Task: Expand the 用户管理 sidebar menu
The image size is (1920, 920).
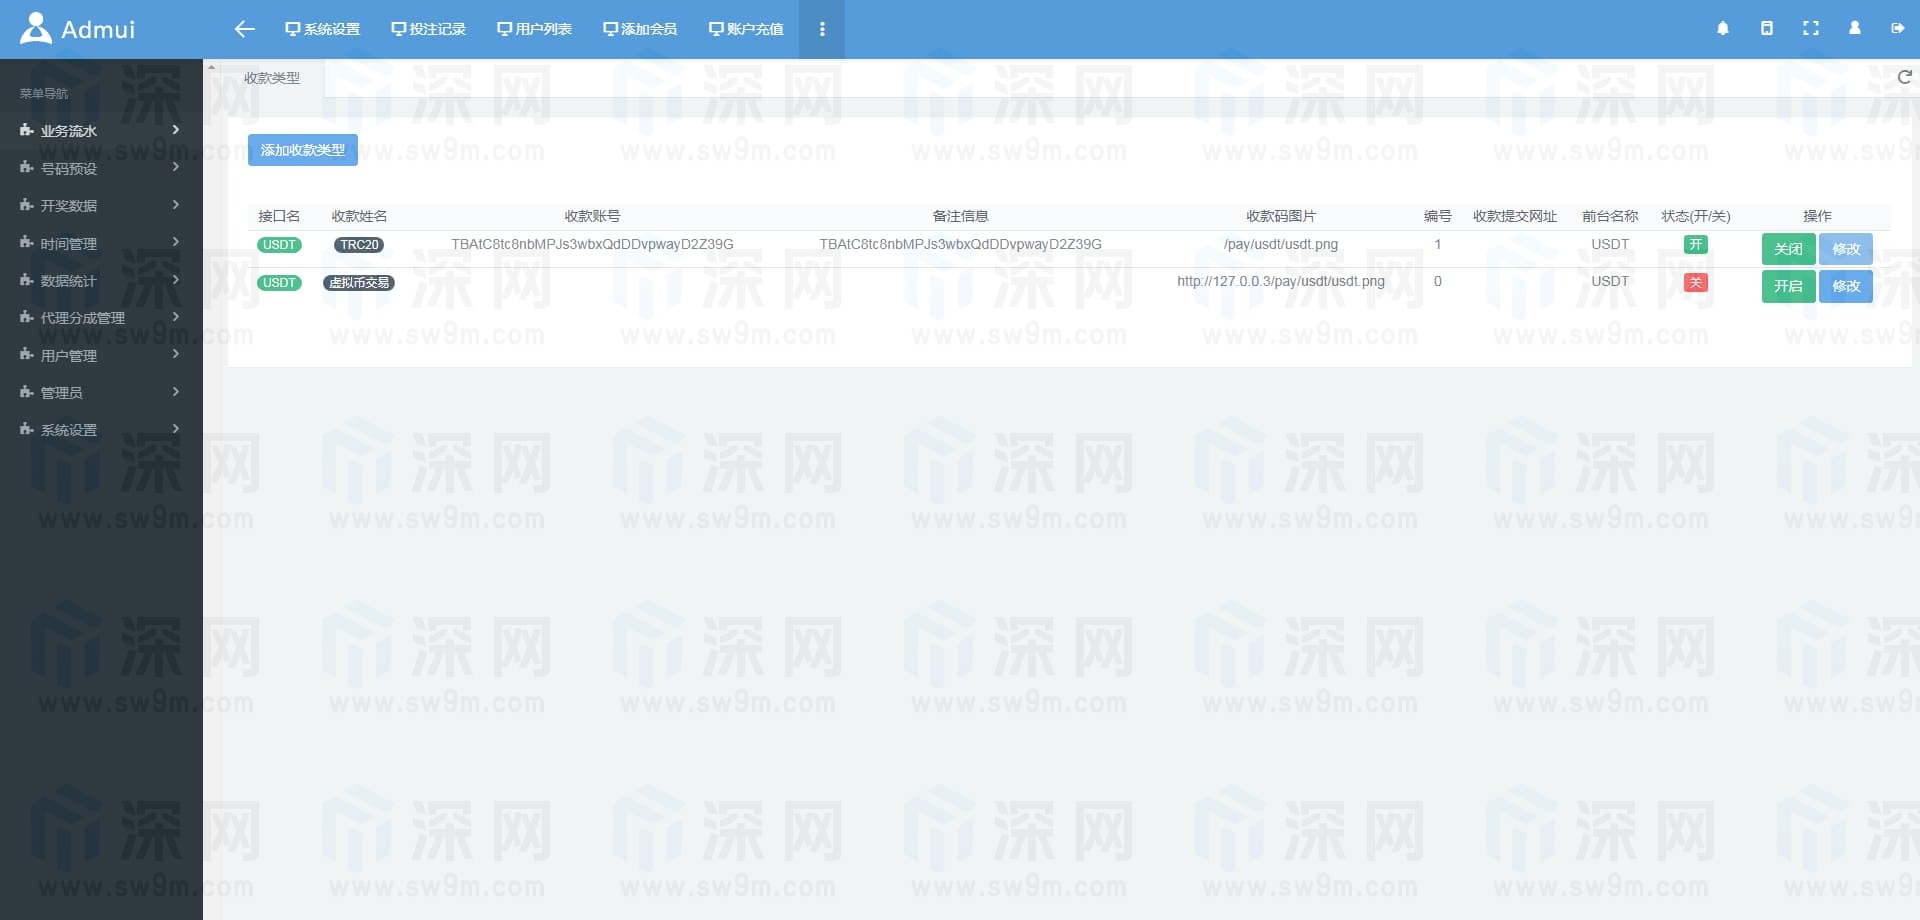Action: pos(100,355)
